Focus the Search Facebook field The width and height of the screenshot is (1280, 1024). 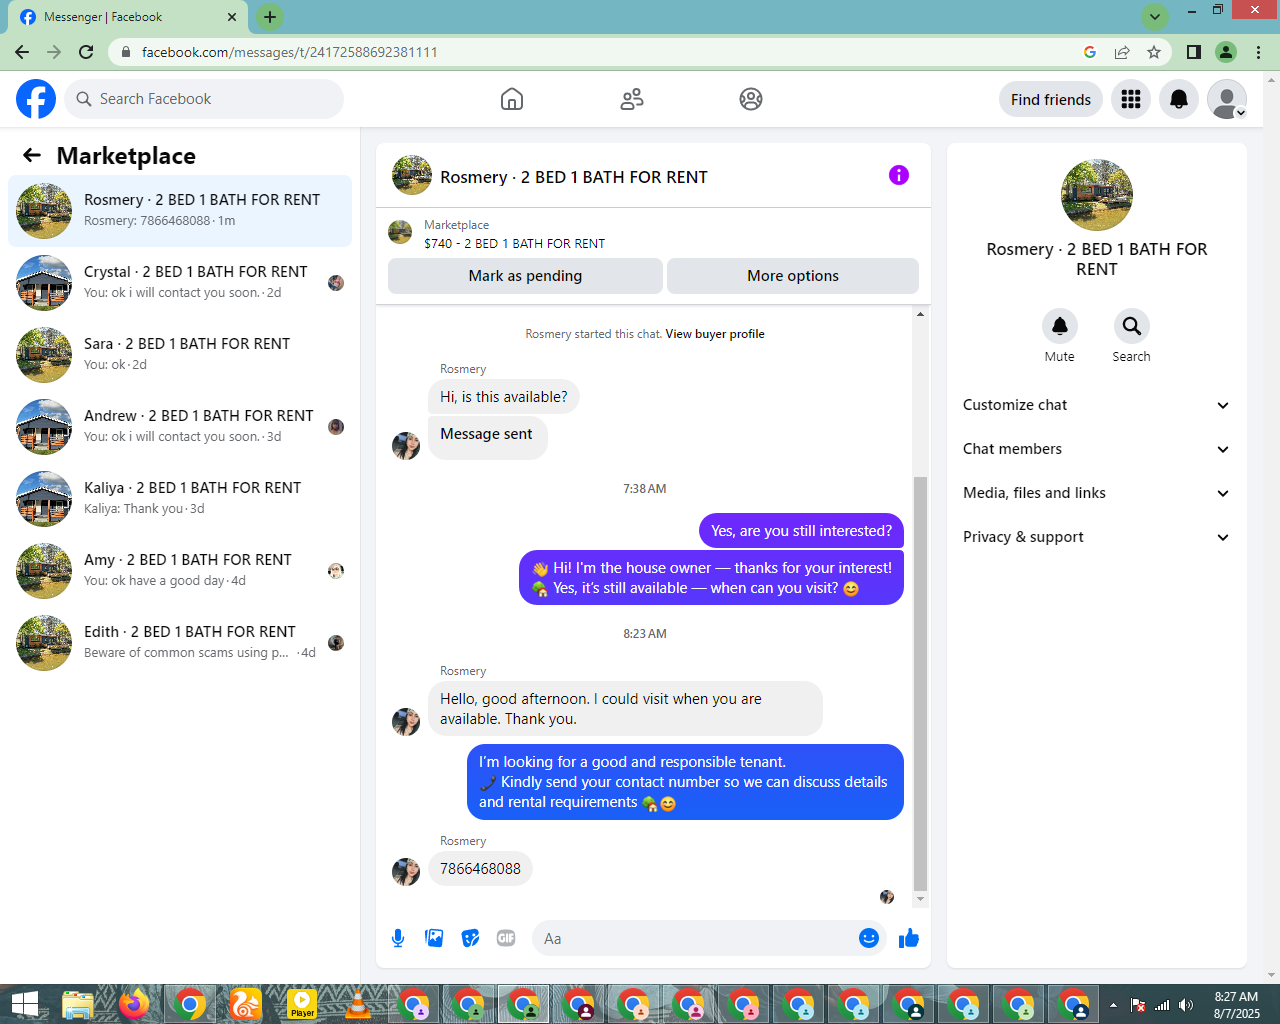click(x=204, y=99)
